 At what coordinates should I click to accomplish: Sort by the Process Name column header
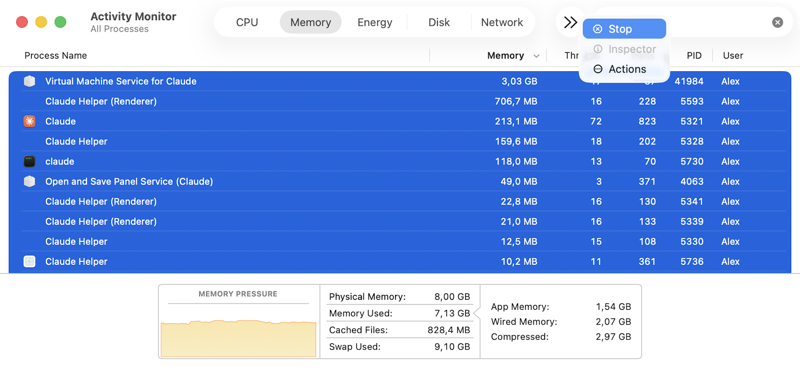coord(56,56)
